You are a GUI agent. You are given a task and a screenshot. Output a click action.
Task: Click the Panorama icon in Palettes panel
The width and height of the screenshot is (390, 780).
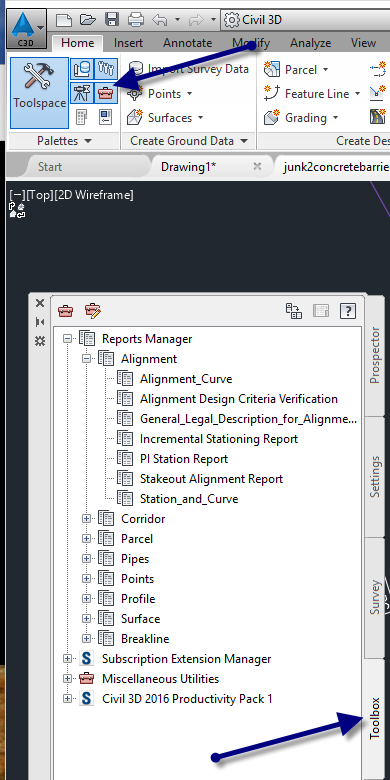pyautogui.click(x=82, y=117)
